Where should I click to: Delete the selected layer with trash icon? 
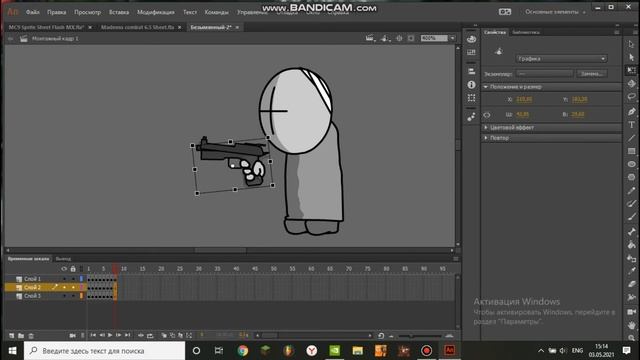(31, 336)
